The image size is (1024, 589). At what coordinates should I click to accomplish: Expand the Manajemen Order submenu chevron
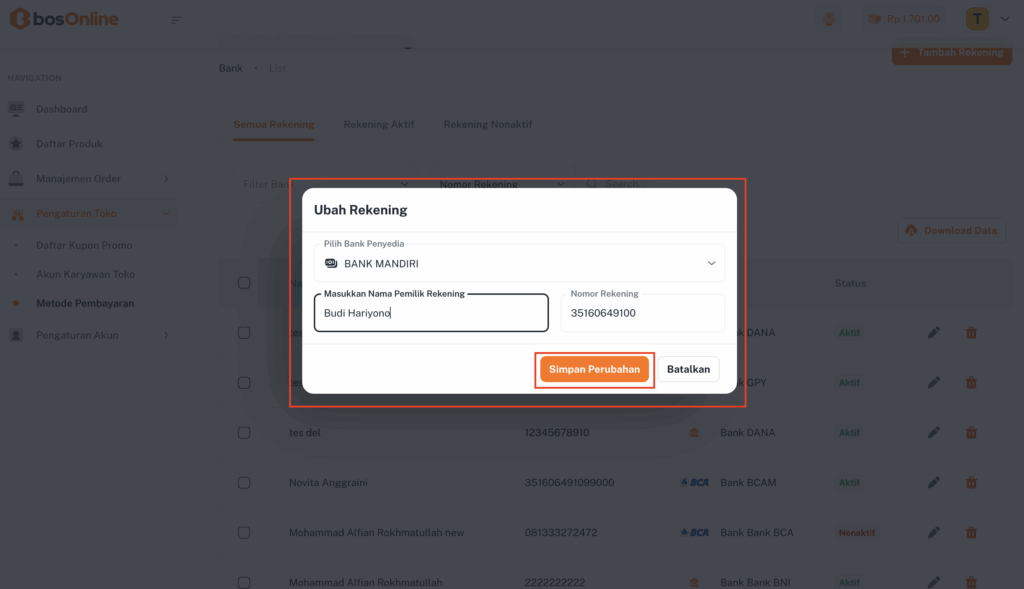click(x=166, y=179)
